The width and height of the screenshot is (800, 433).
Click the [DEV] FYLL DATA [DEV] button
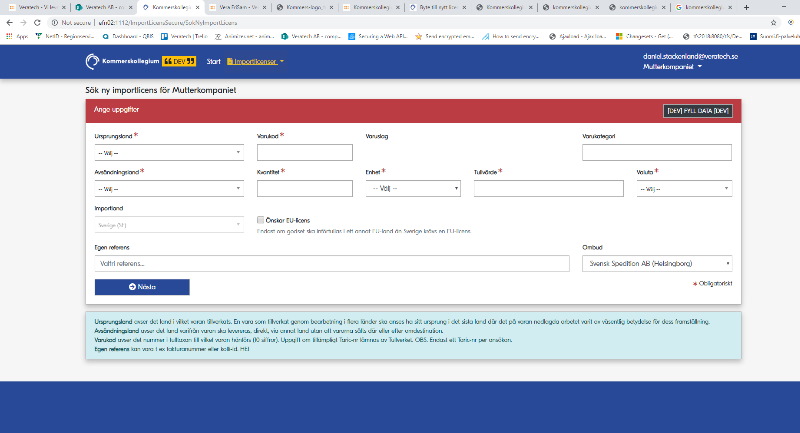[699, 110]
